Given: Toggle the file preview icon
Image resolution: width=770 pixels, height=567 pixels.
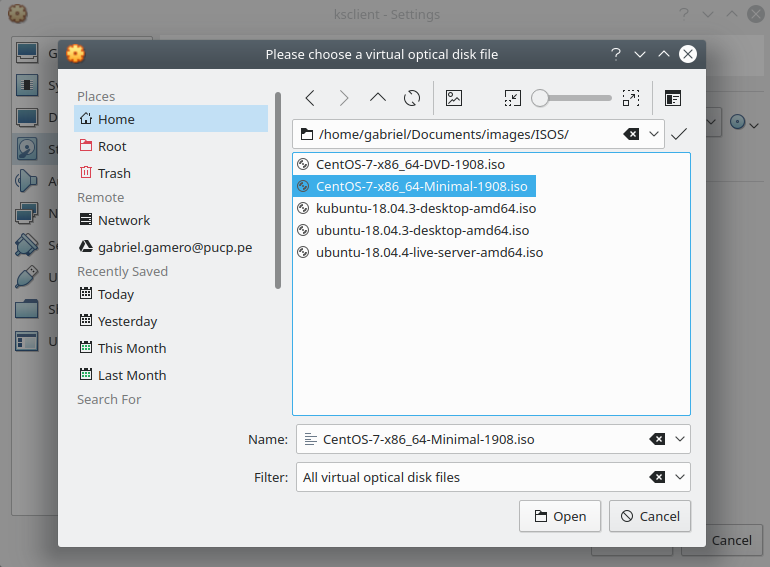Looking at the screenshot, I should click(454, 98).
